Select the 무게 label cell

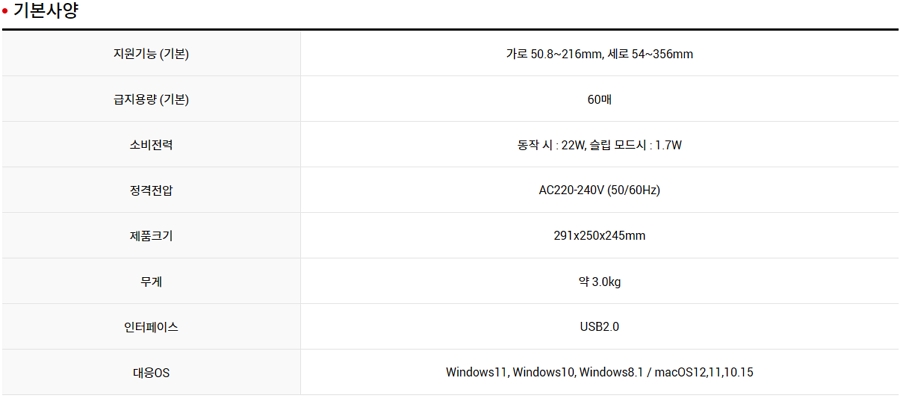click(151, 282)
